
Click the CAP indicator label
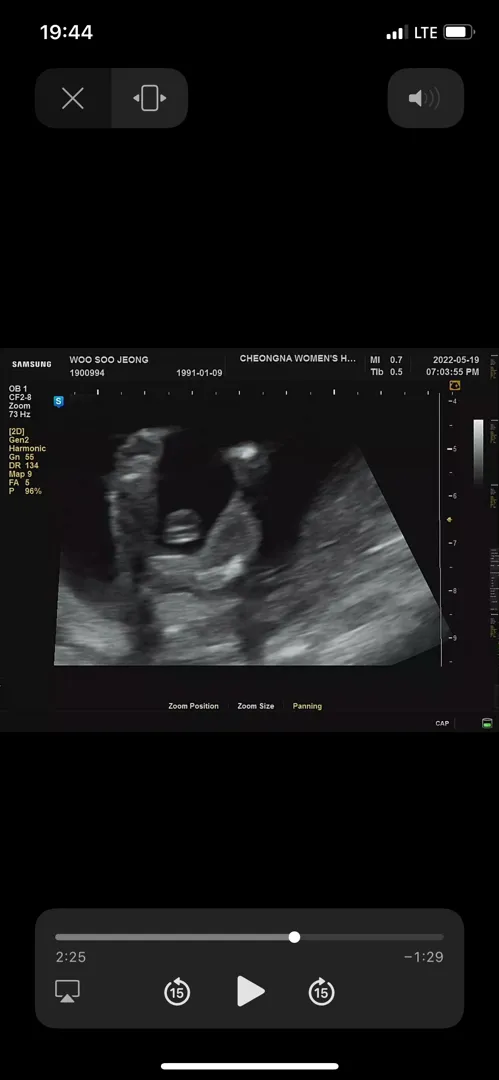pyautogui.click(x=442, y=723)
